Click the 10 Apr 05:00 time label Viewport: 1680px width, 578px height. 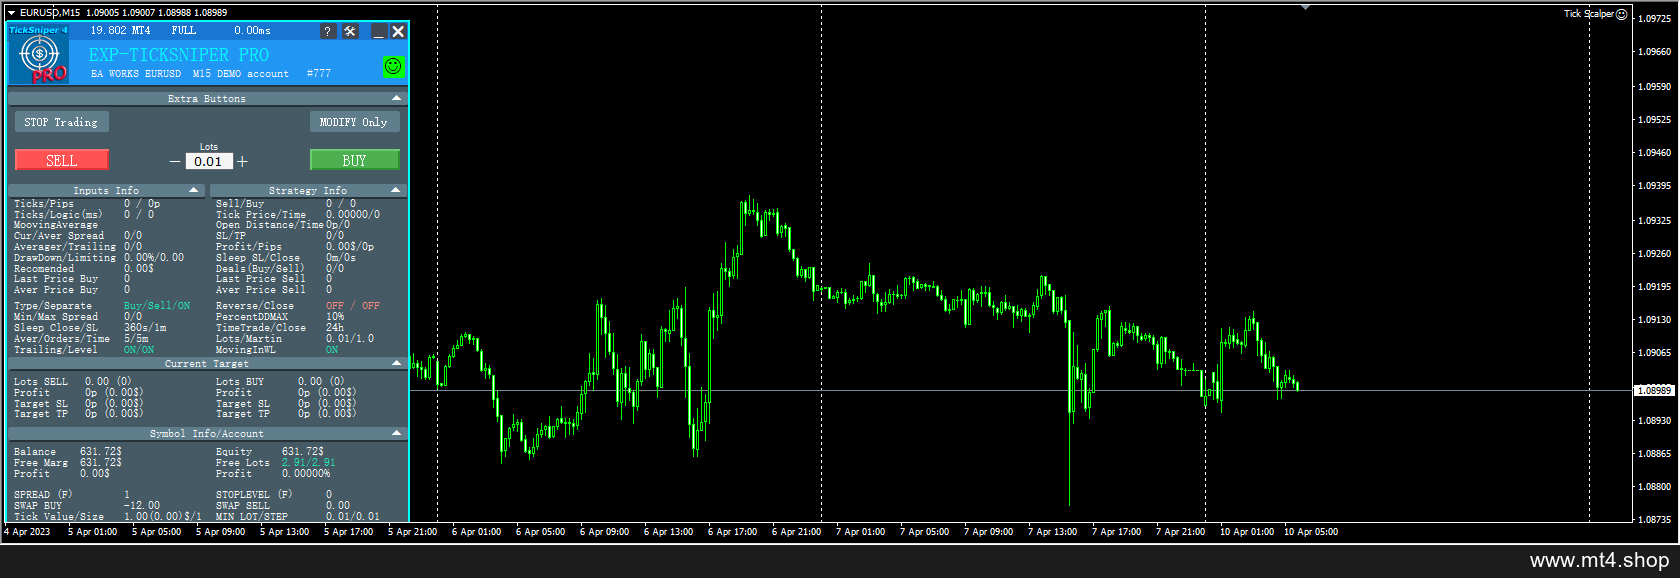[x=1311, y=532]
